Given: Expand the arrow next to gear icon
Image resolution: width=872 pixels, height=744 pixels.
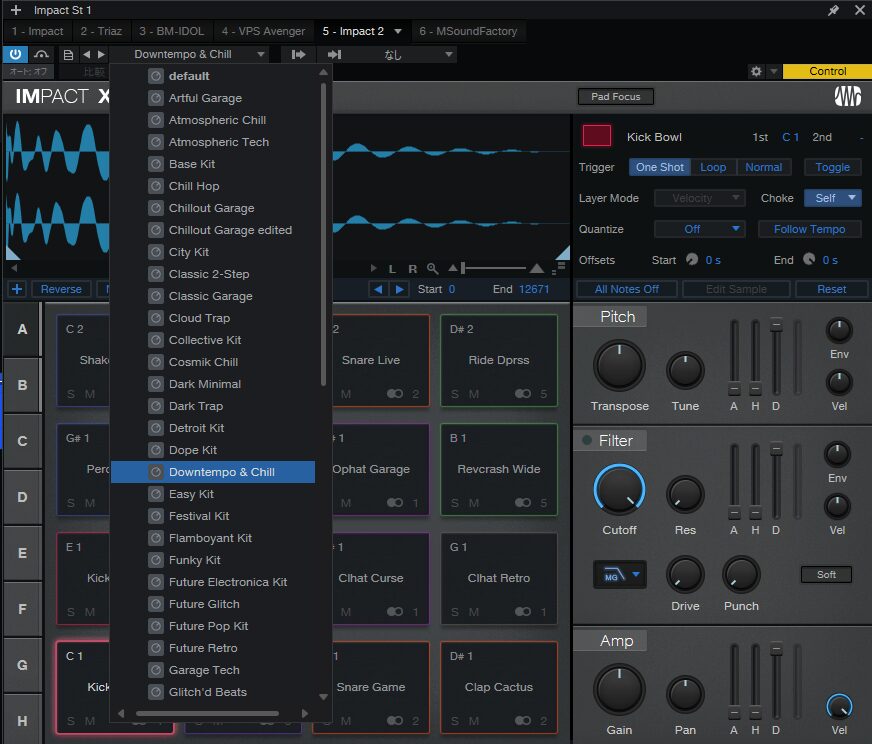Looking at the screenshot, I should click(x=773, y=71).
